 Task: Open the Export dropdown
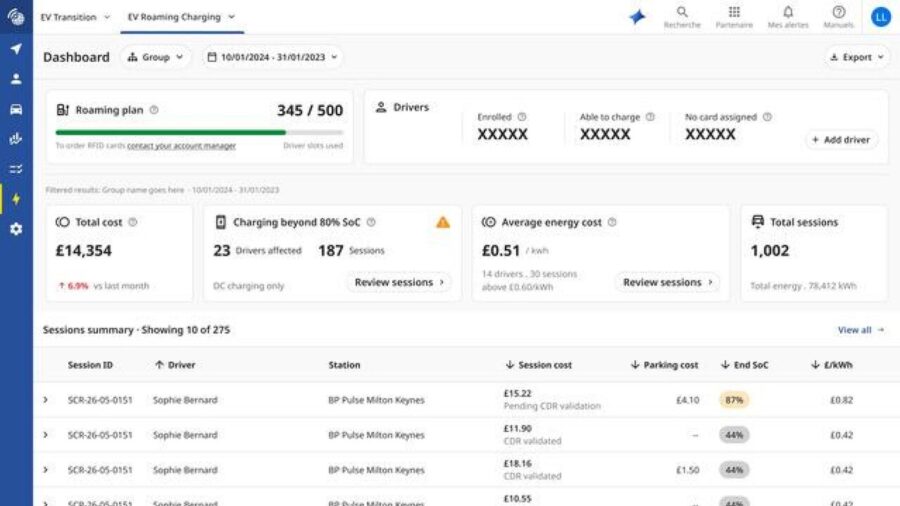point(857,57)
